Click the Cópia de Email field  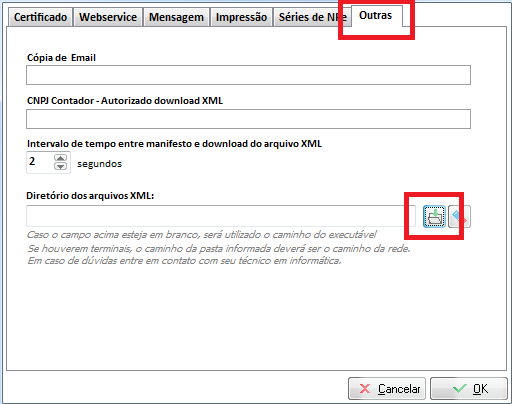point(248,75)
